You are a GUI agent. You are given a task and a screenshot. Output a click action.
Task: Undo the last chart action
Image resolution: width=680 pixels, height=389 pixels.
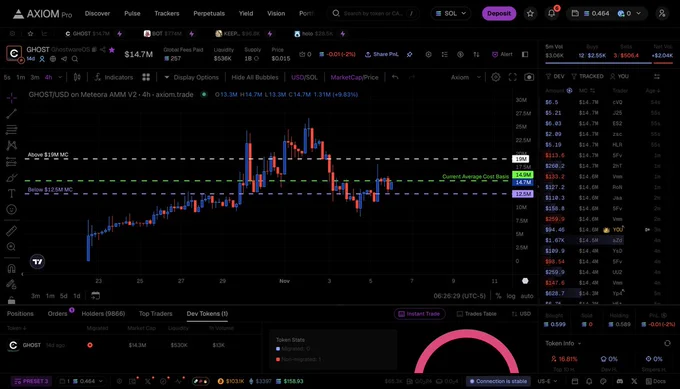395,77
